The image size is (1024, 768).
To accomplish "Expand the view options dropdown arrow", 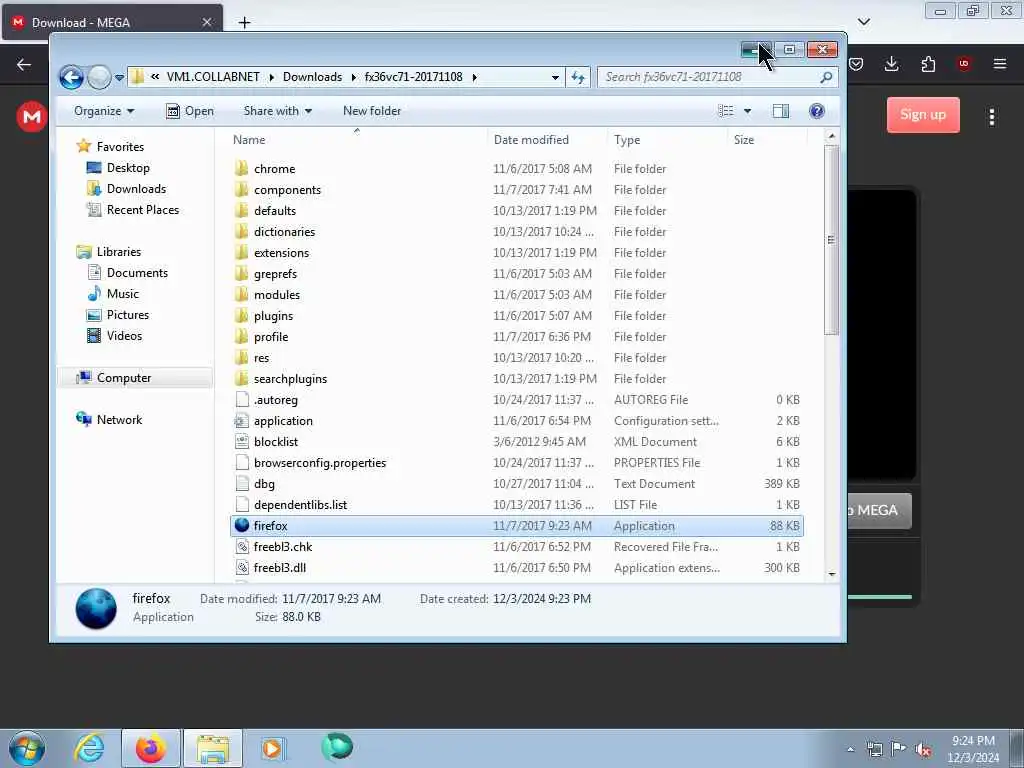I will coord(747,111).
